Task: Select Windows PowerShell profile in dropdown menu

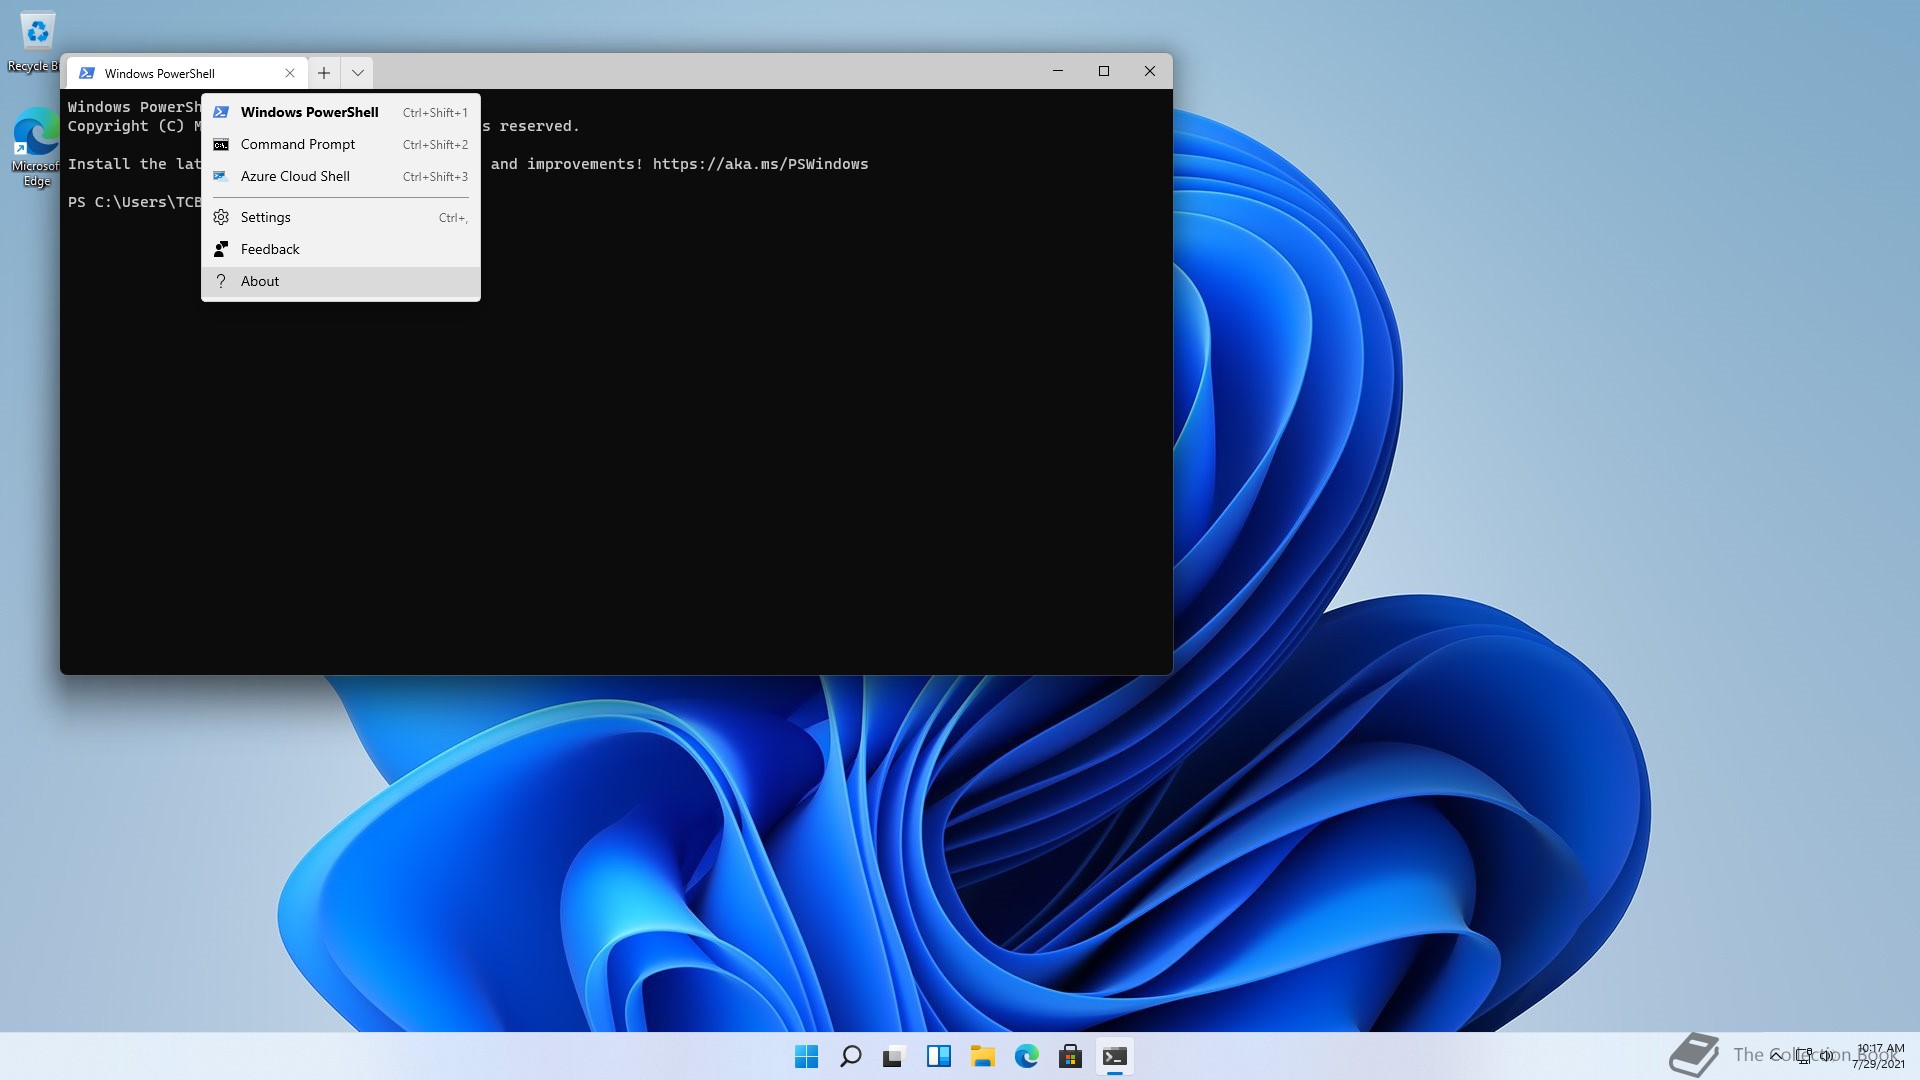Action: coord(340,112)
